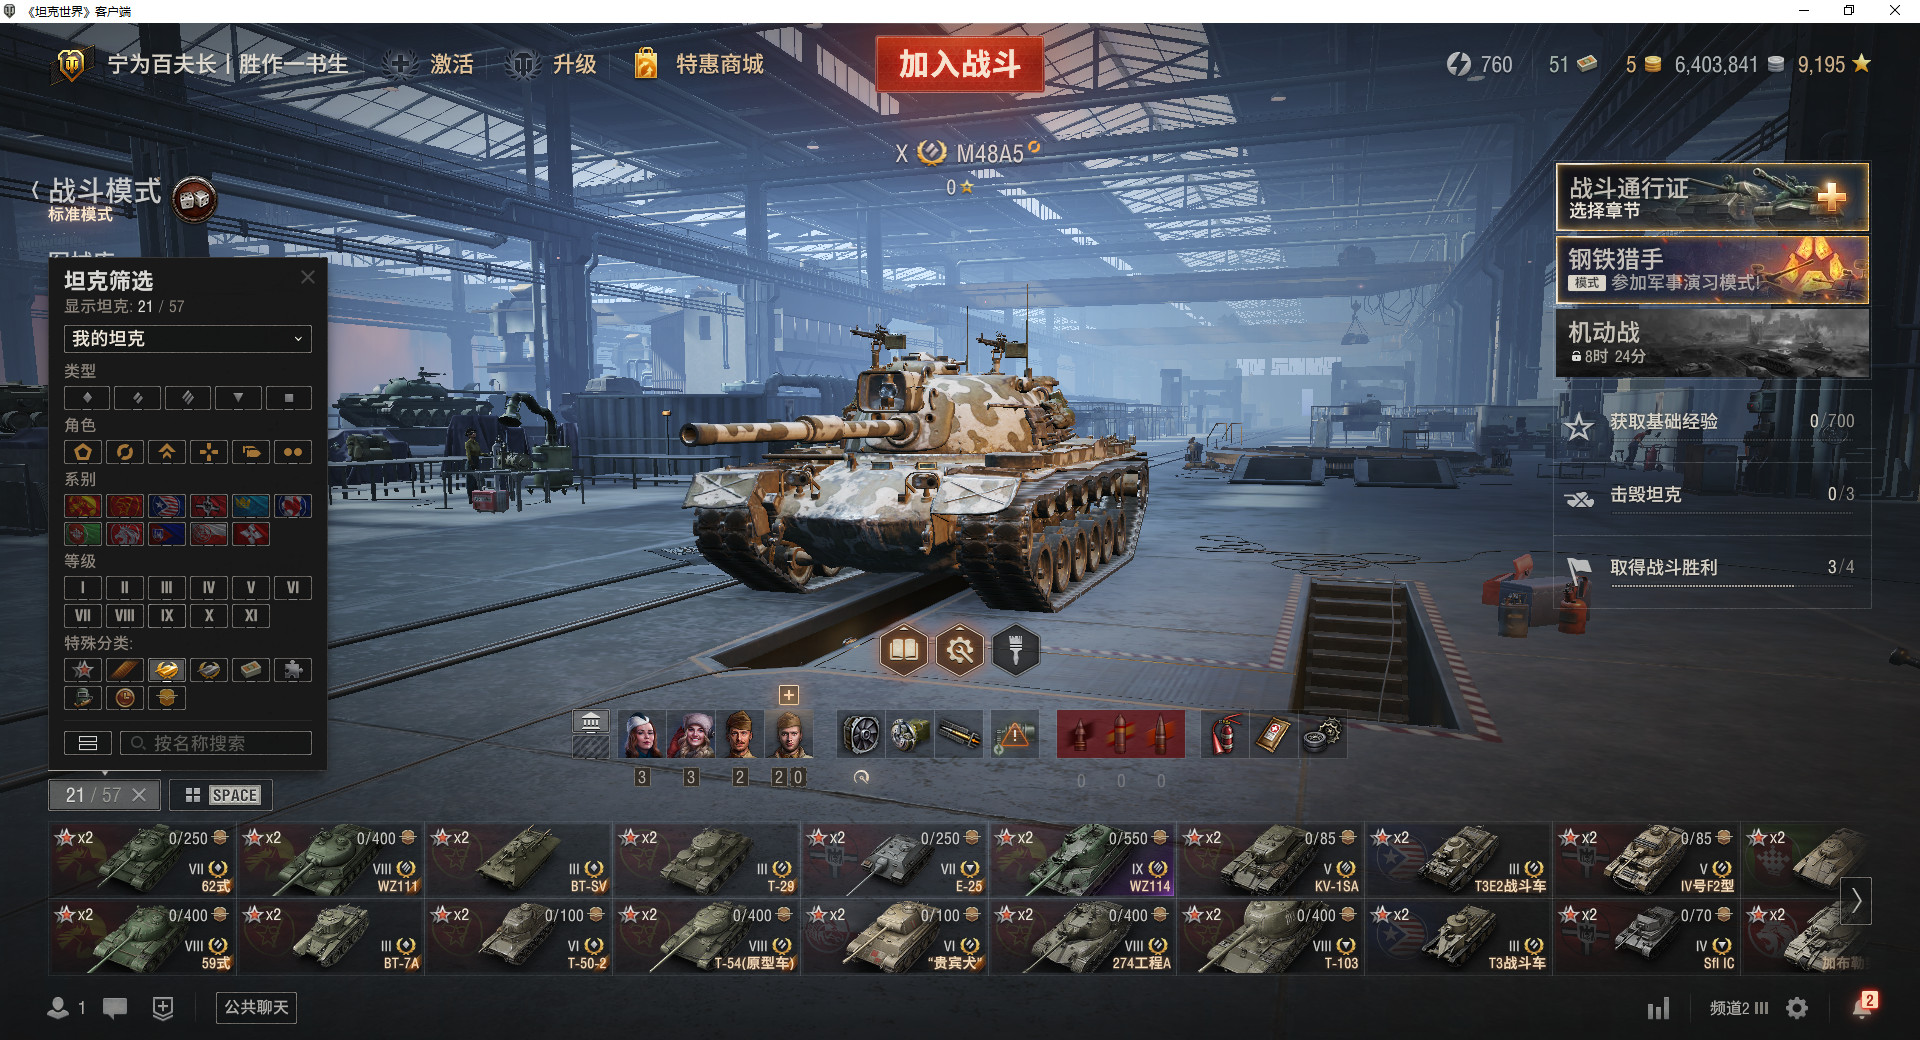Expand the 我的坦克 dropdown
The image size is (1920, 1040).
188,339
